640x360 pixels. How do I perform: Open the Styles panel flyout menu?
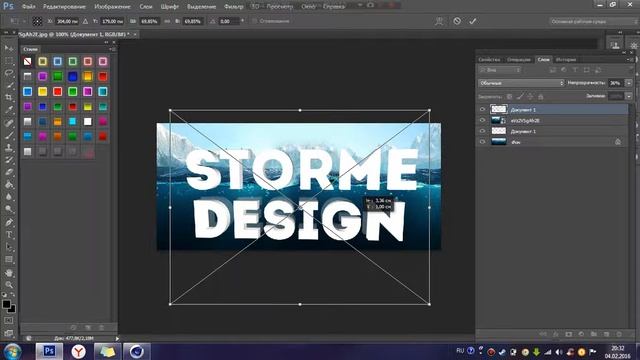coord(112,49)
